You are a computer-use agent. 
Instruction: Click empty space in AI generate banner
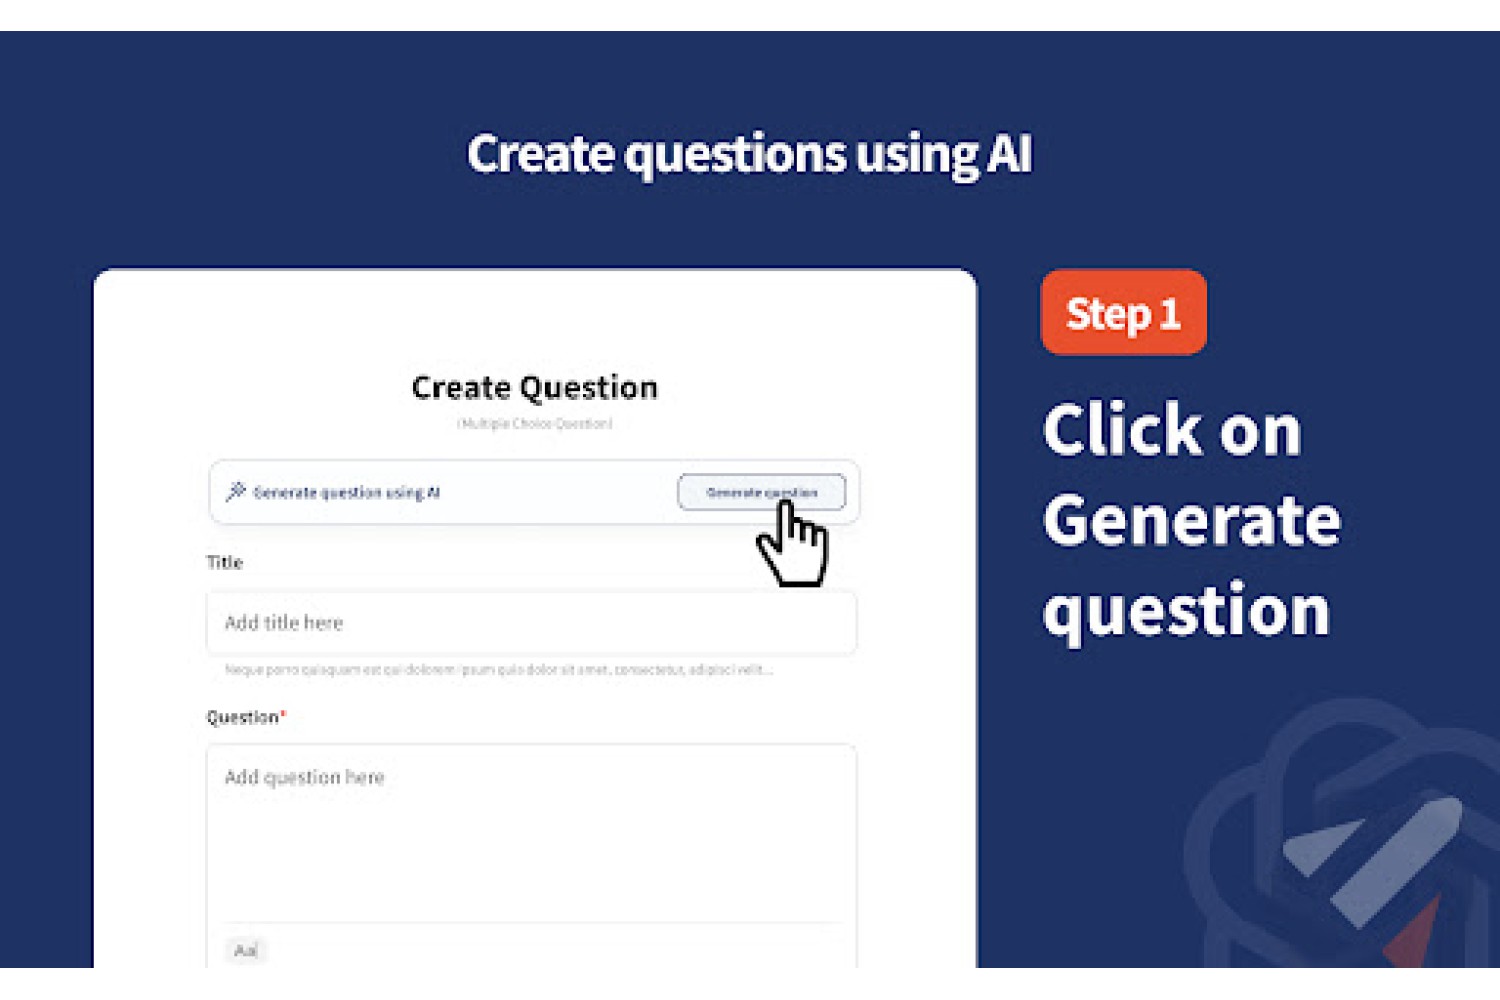(558, 492)
